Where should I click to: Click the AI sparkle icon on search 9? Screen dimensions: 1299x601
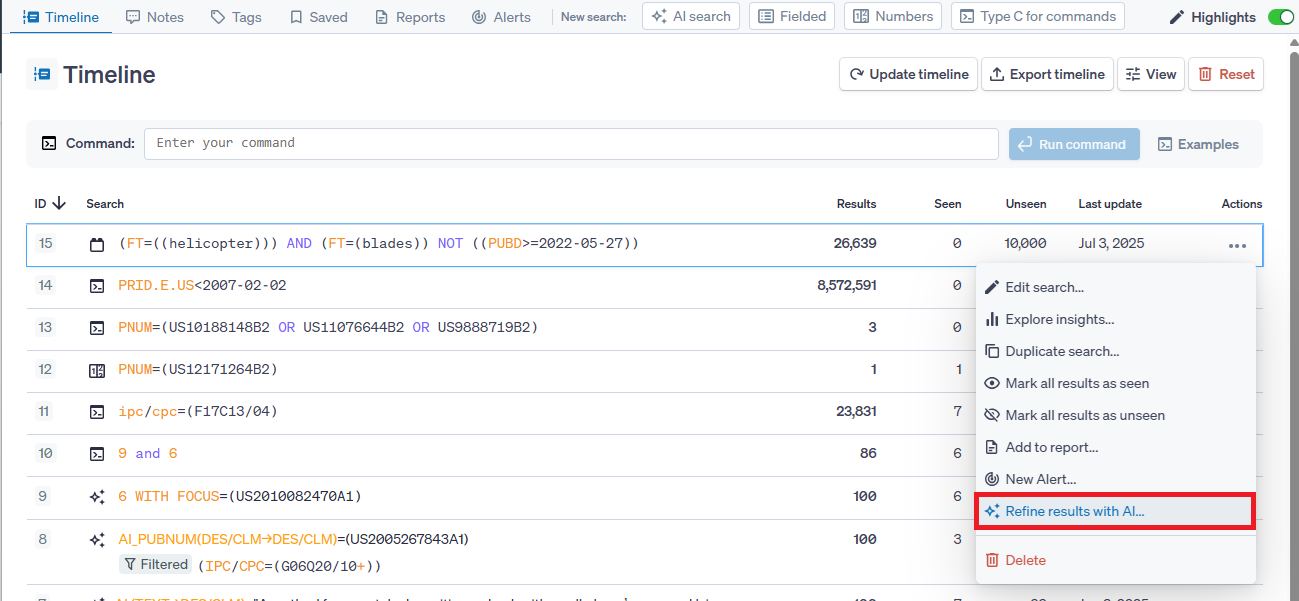pyautogui.click(x=97, y=496)
